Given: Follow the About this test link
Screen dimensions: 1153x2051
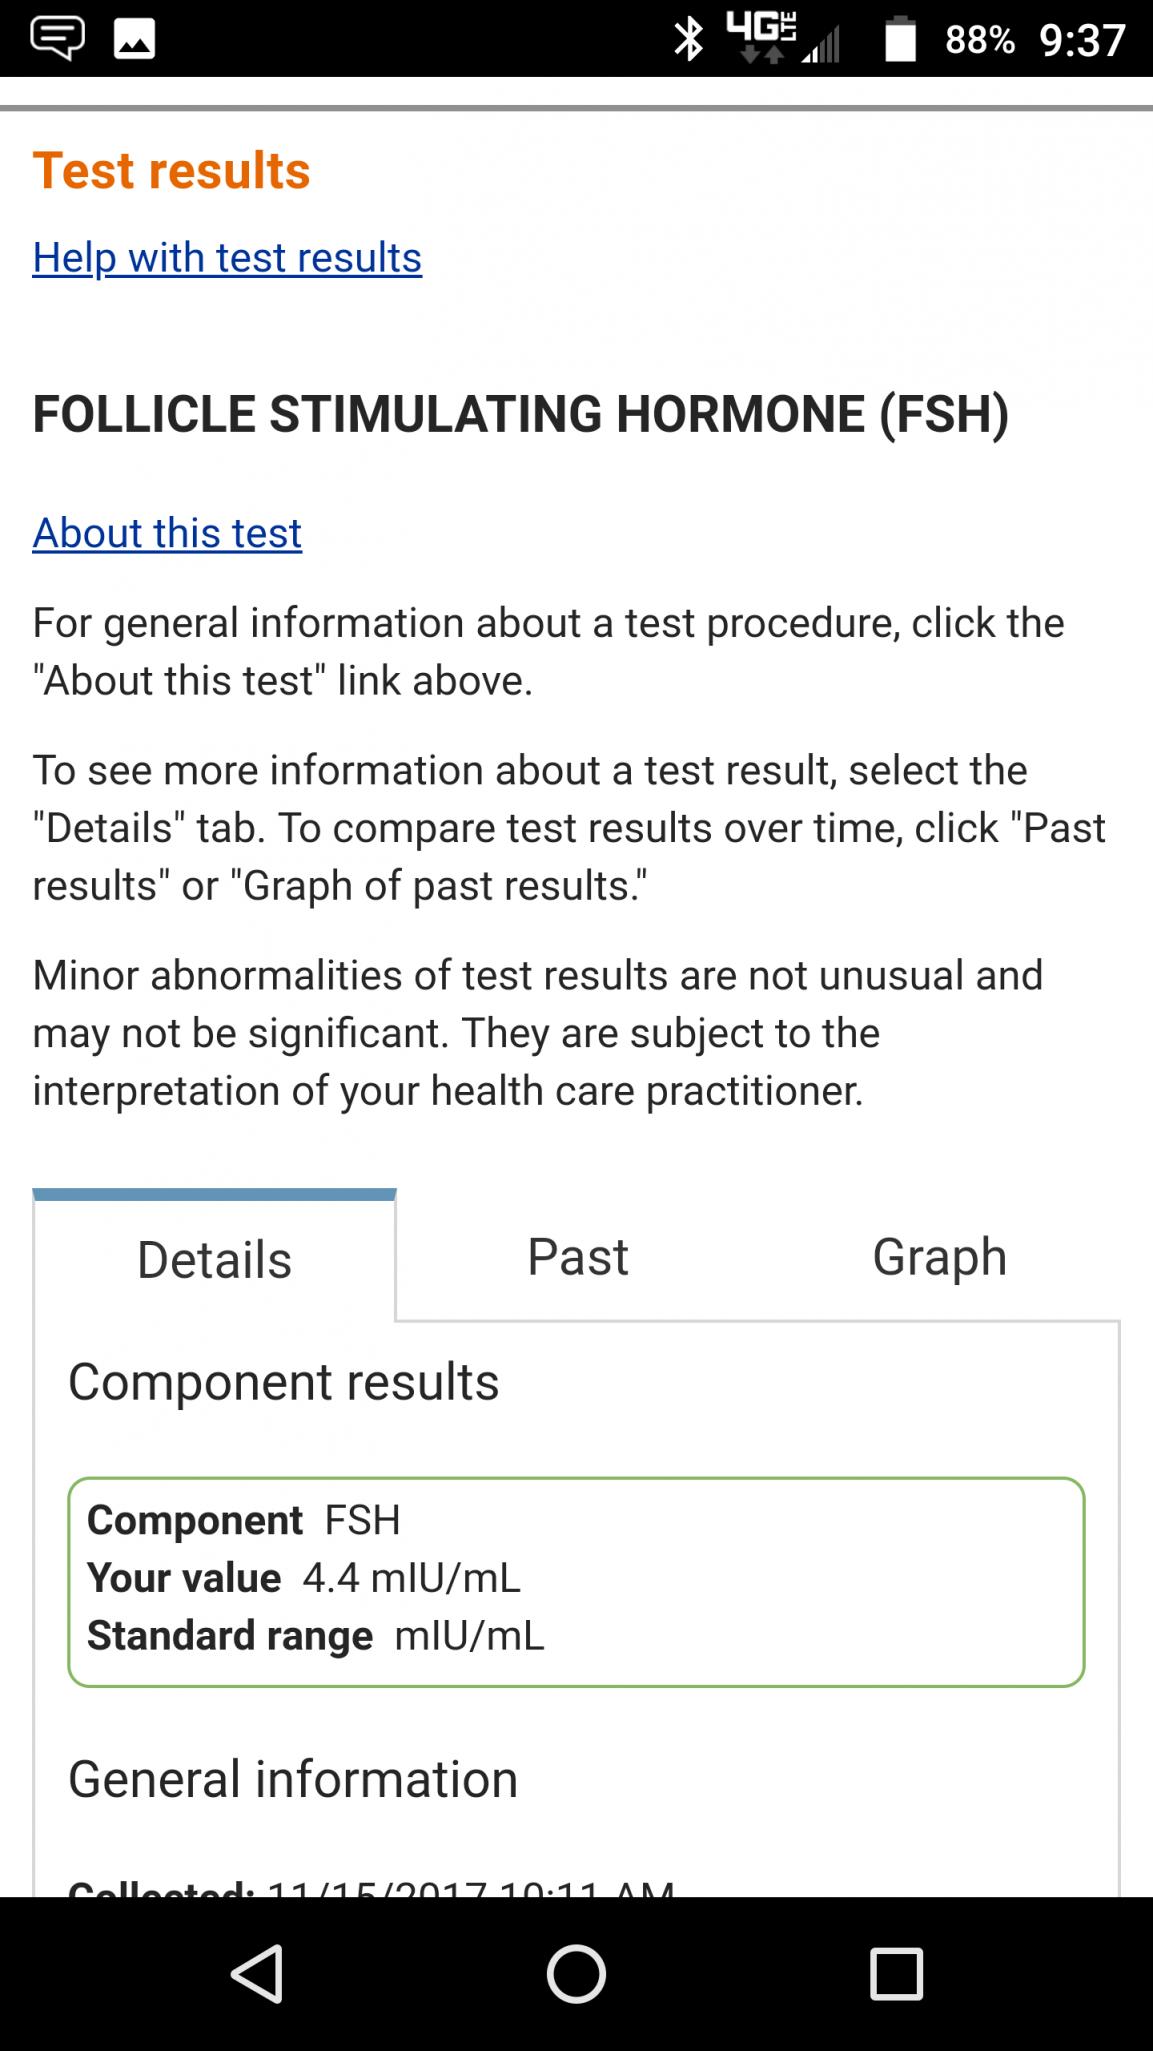Looking at the screenshot, I should (x=167, y=533).
